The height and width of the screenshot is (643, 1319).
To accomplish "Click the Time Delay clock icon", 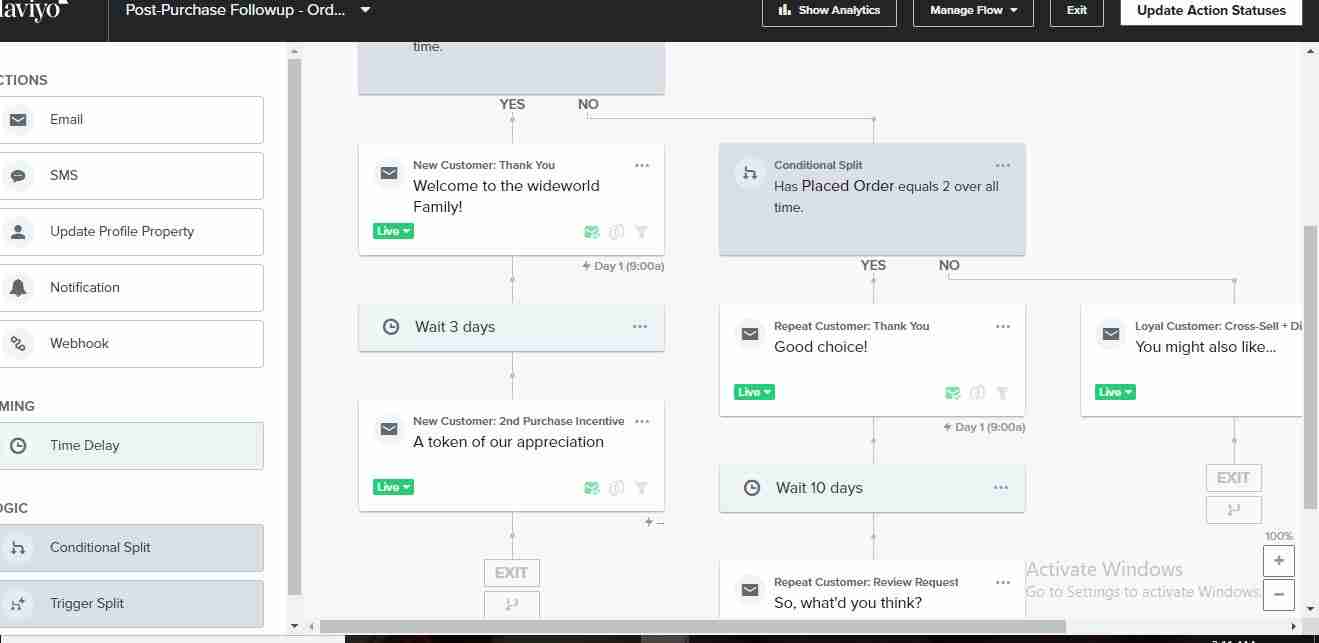I will point(18,446).
